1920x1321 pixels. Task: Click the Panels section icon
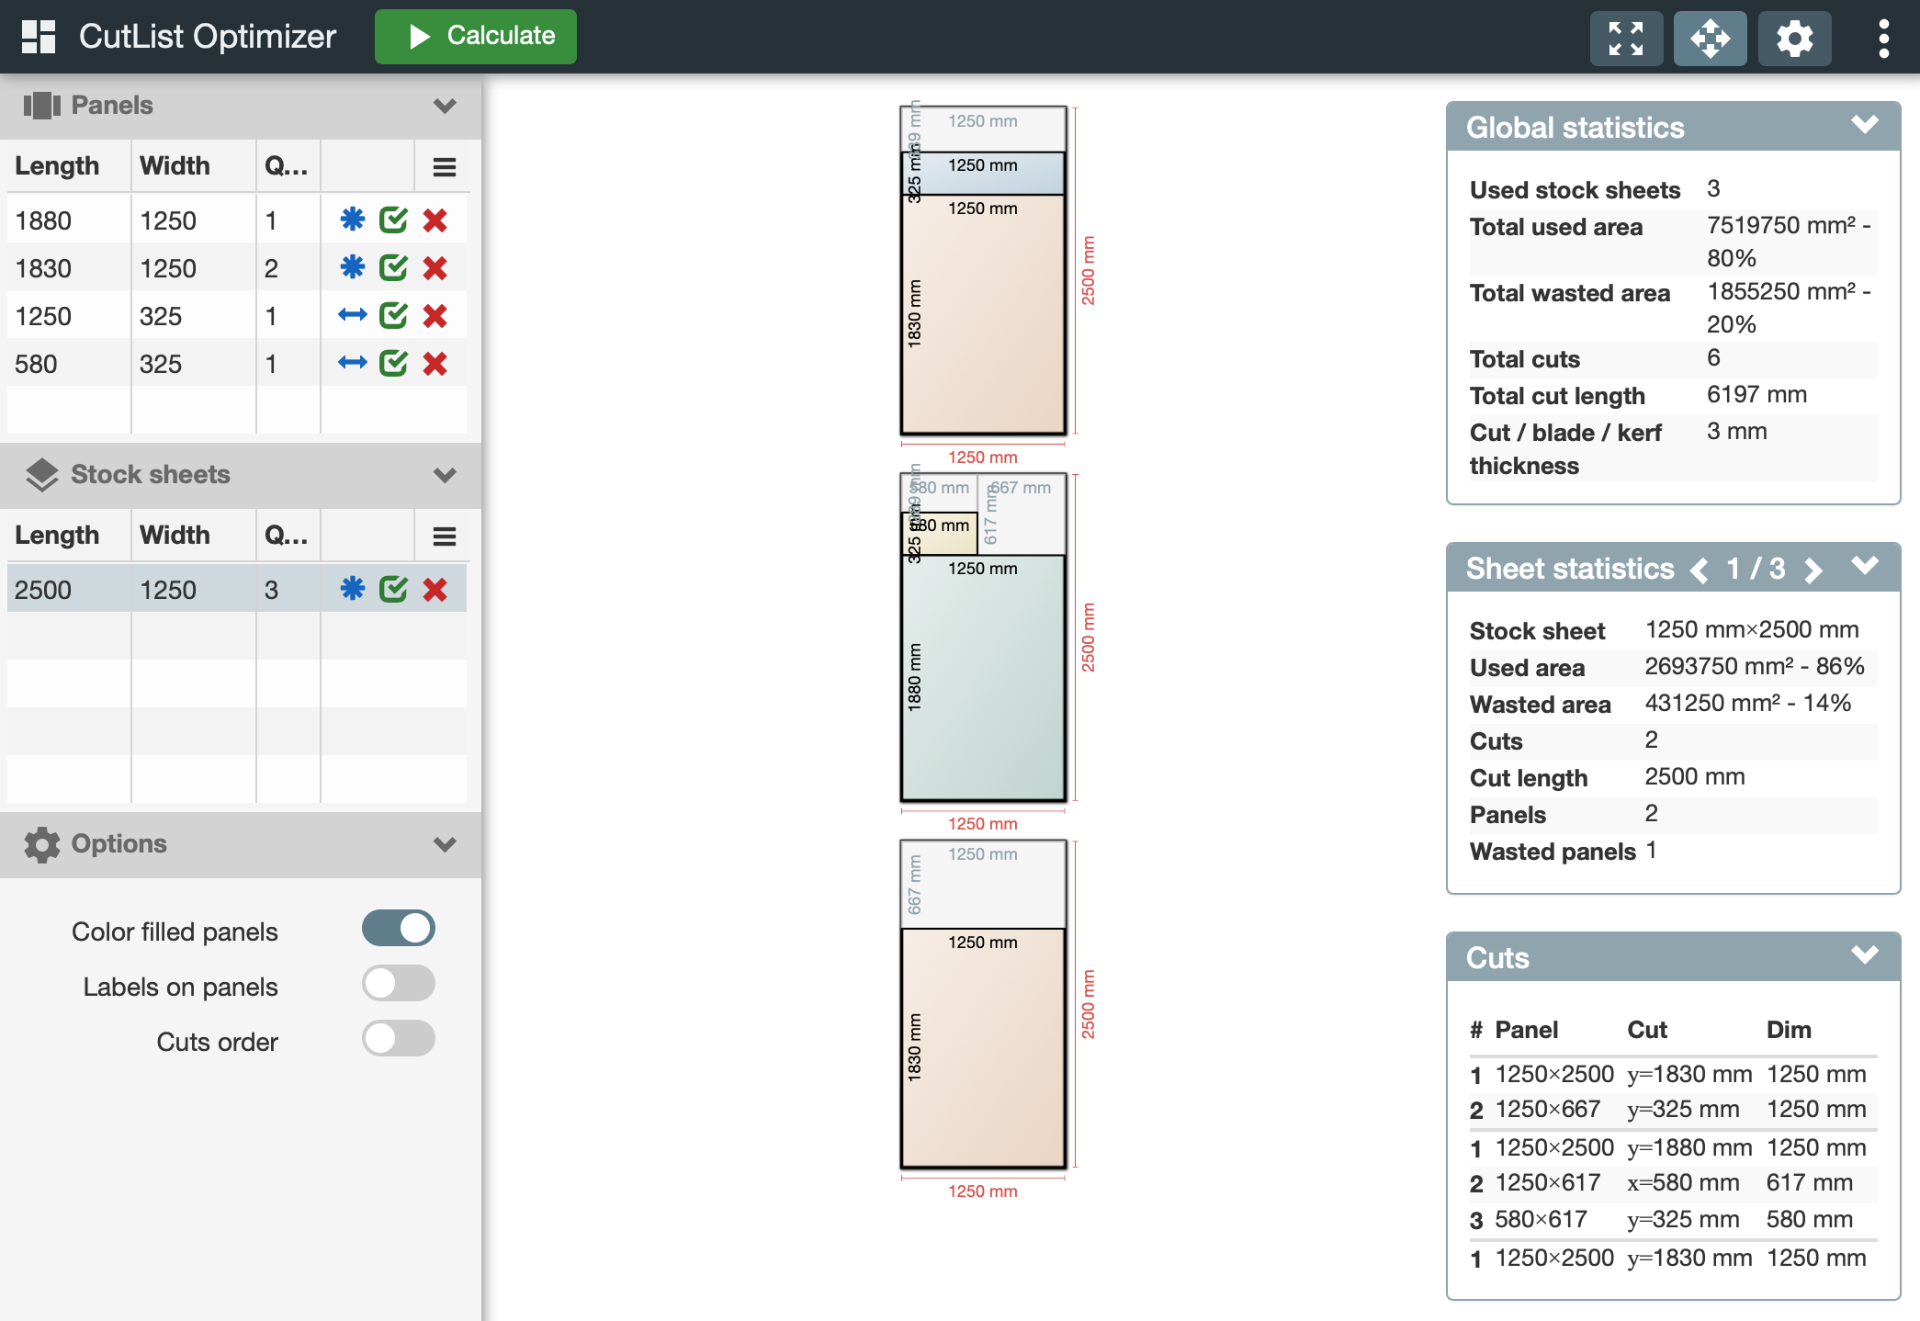(42, 105)
